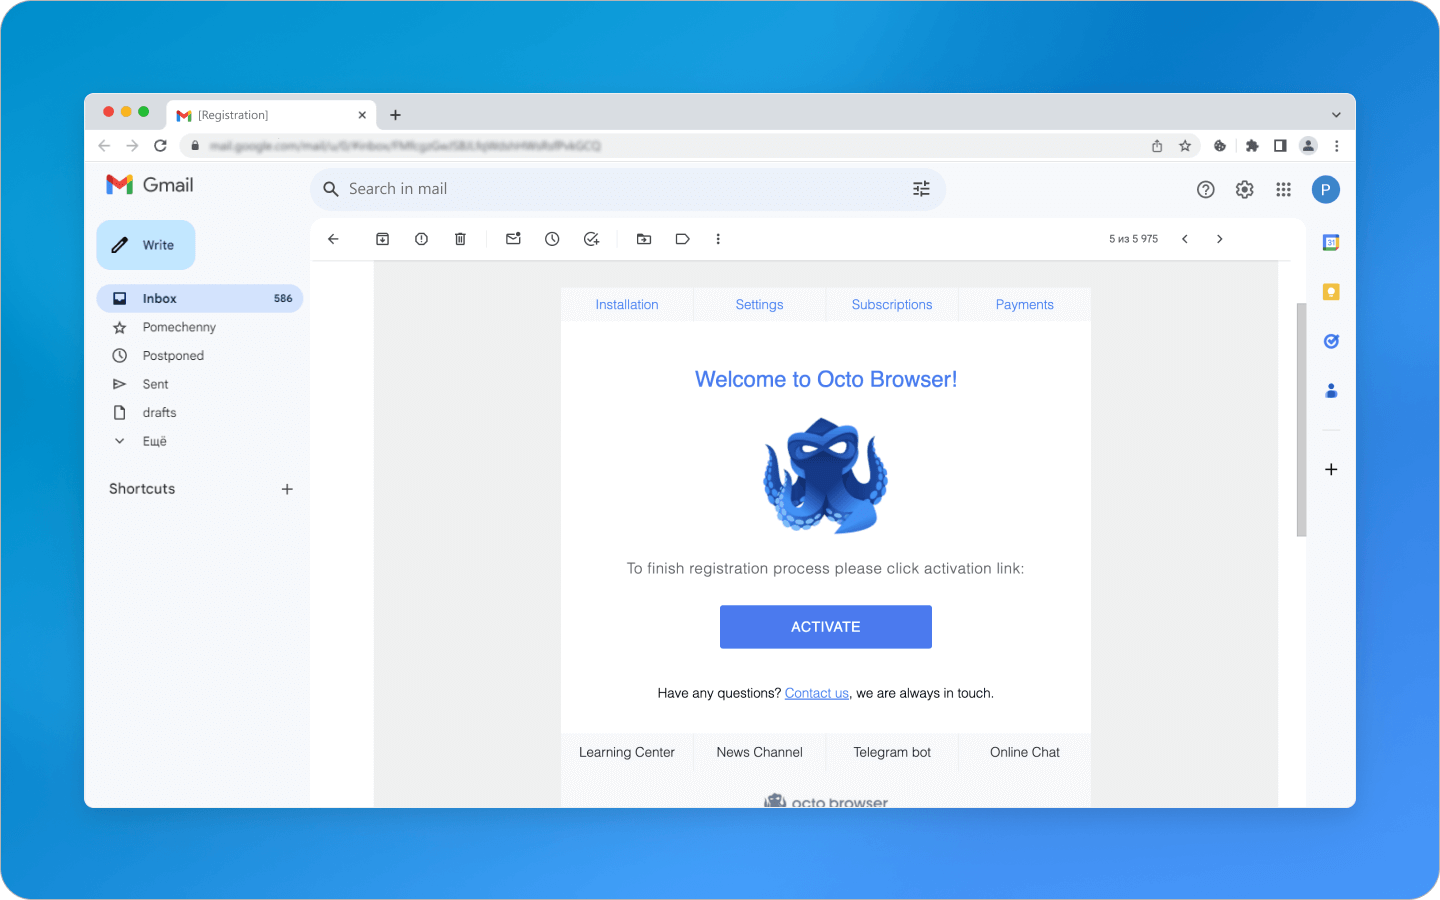Open Google Calendar side panel

[x=1330, y=242]
